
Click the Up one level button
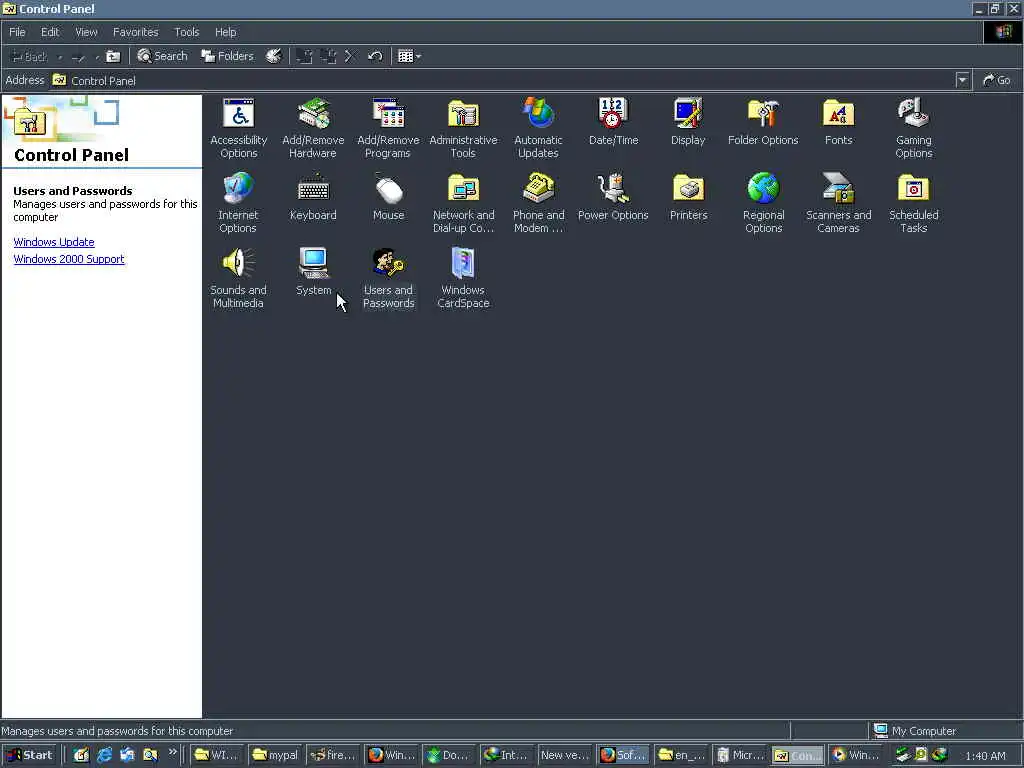tap(114, 56)
